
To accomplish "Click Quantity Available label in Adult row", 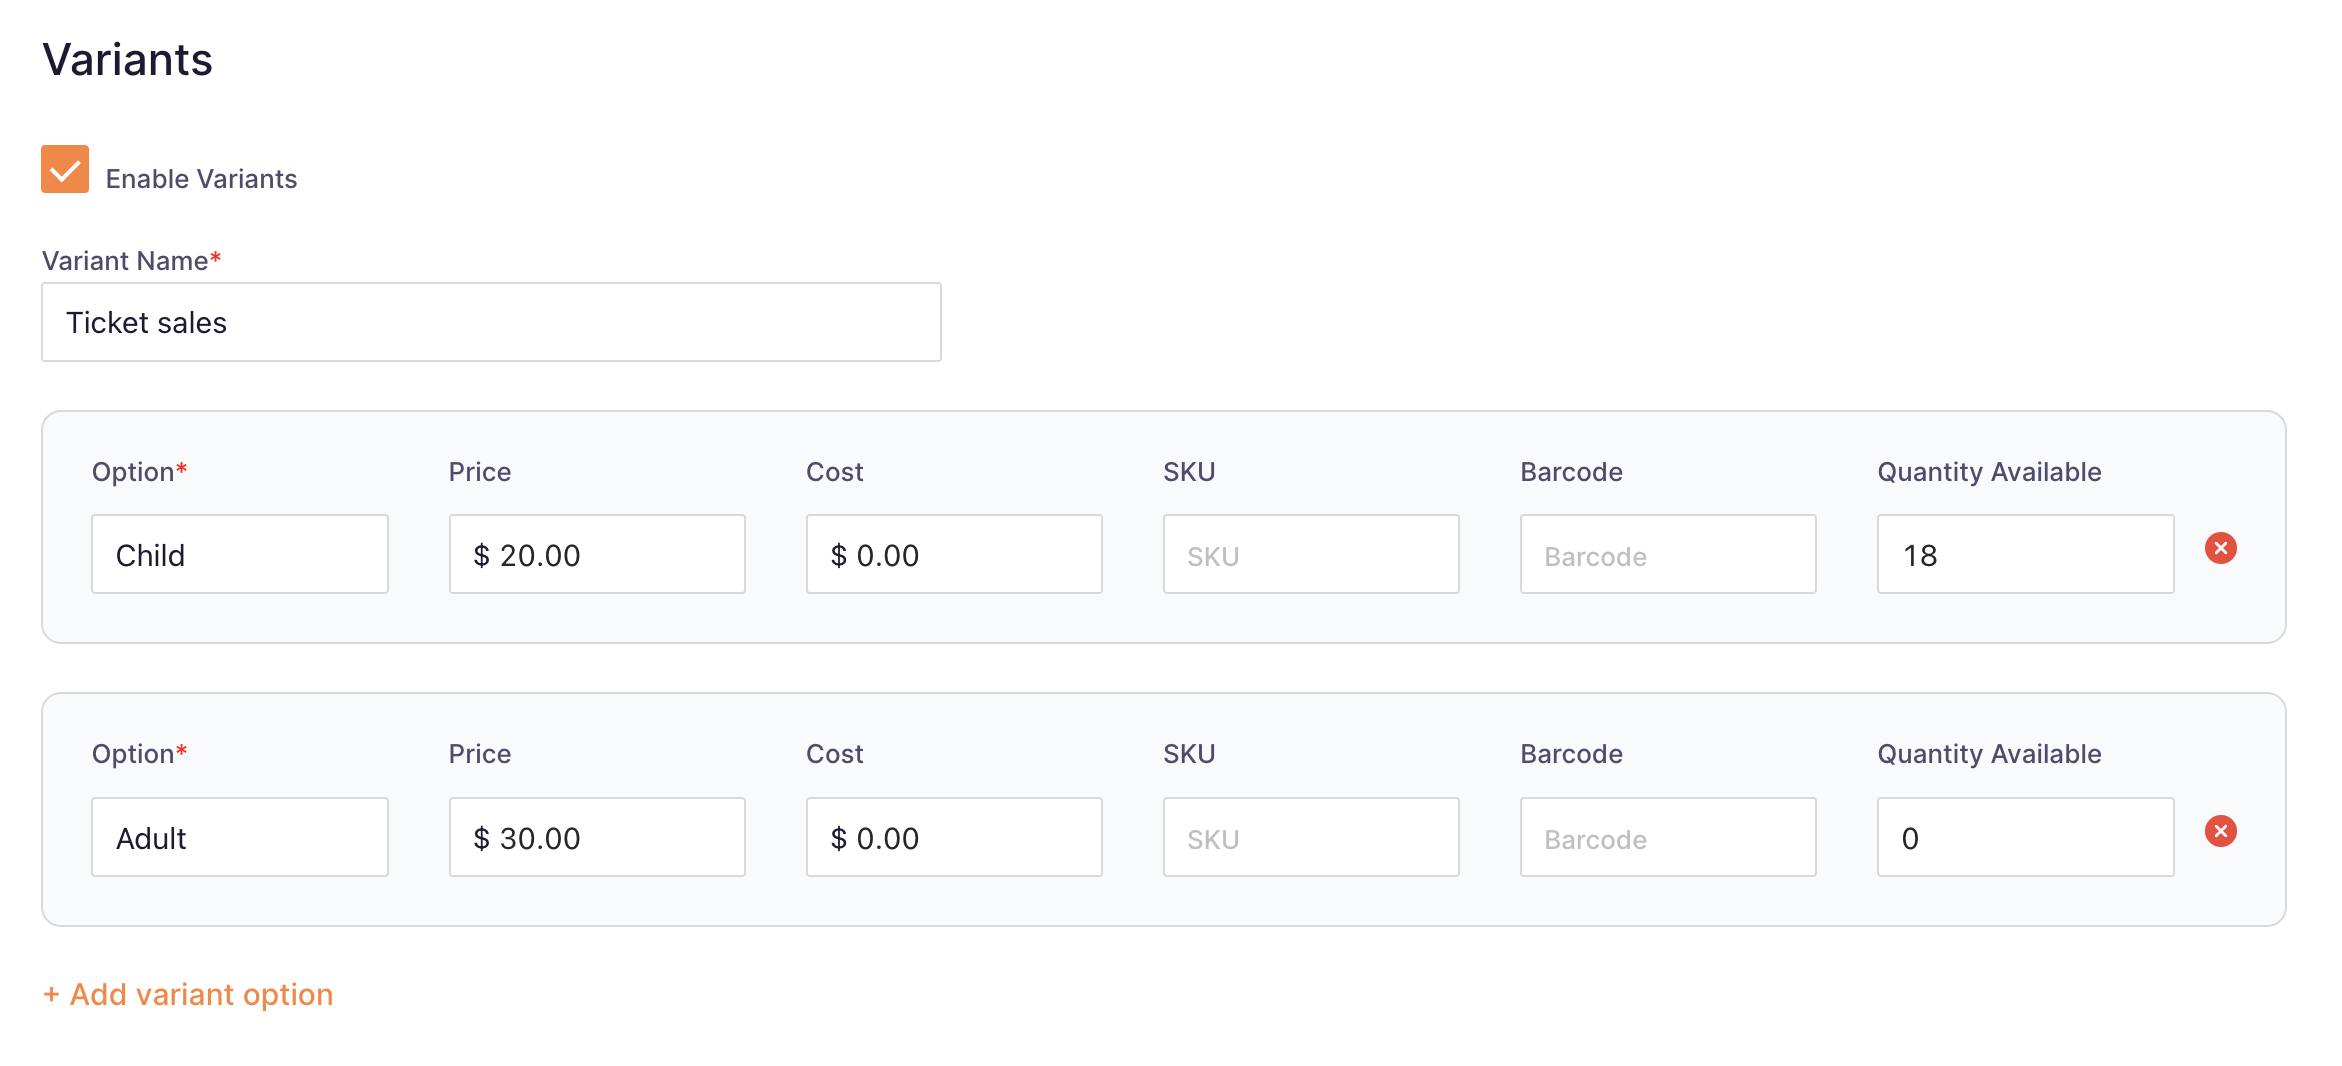I will coord(1989,754).
